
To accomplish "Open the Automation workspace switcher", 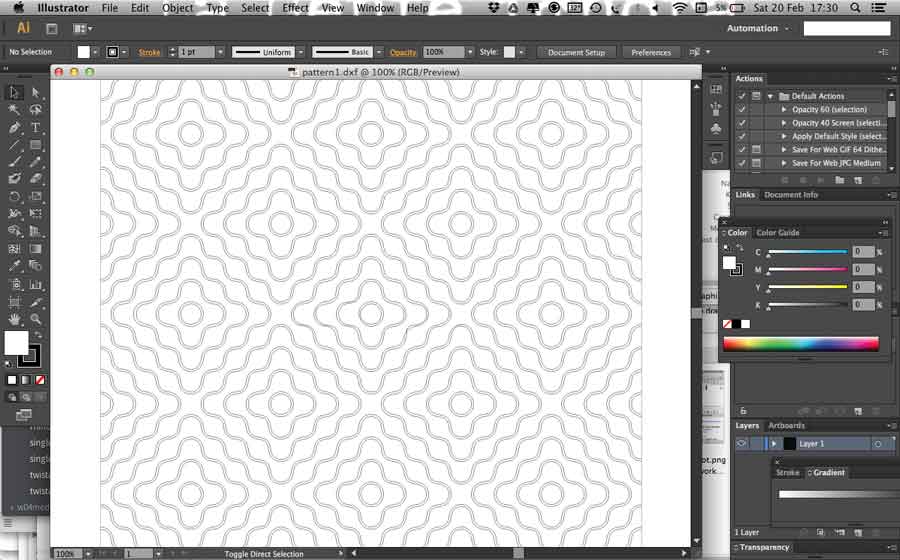I will point(758,28).
